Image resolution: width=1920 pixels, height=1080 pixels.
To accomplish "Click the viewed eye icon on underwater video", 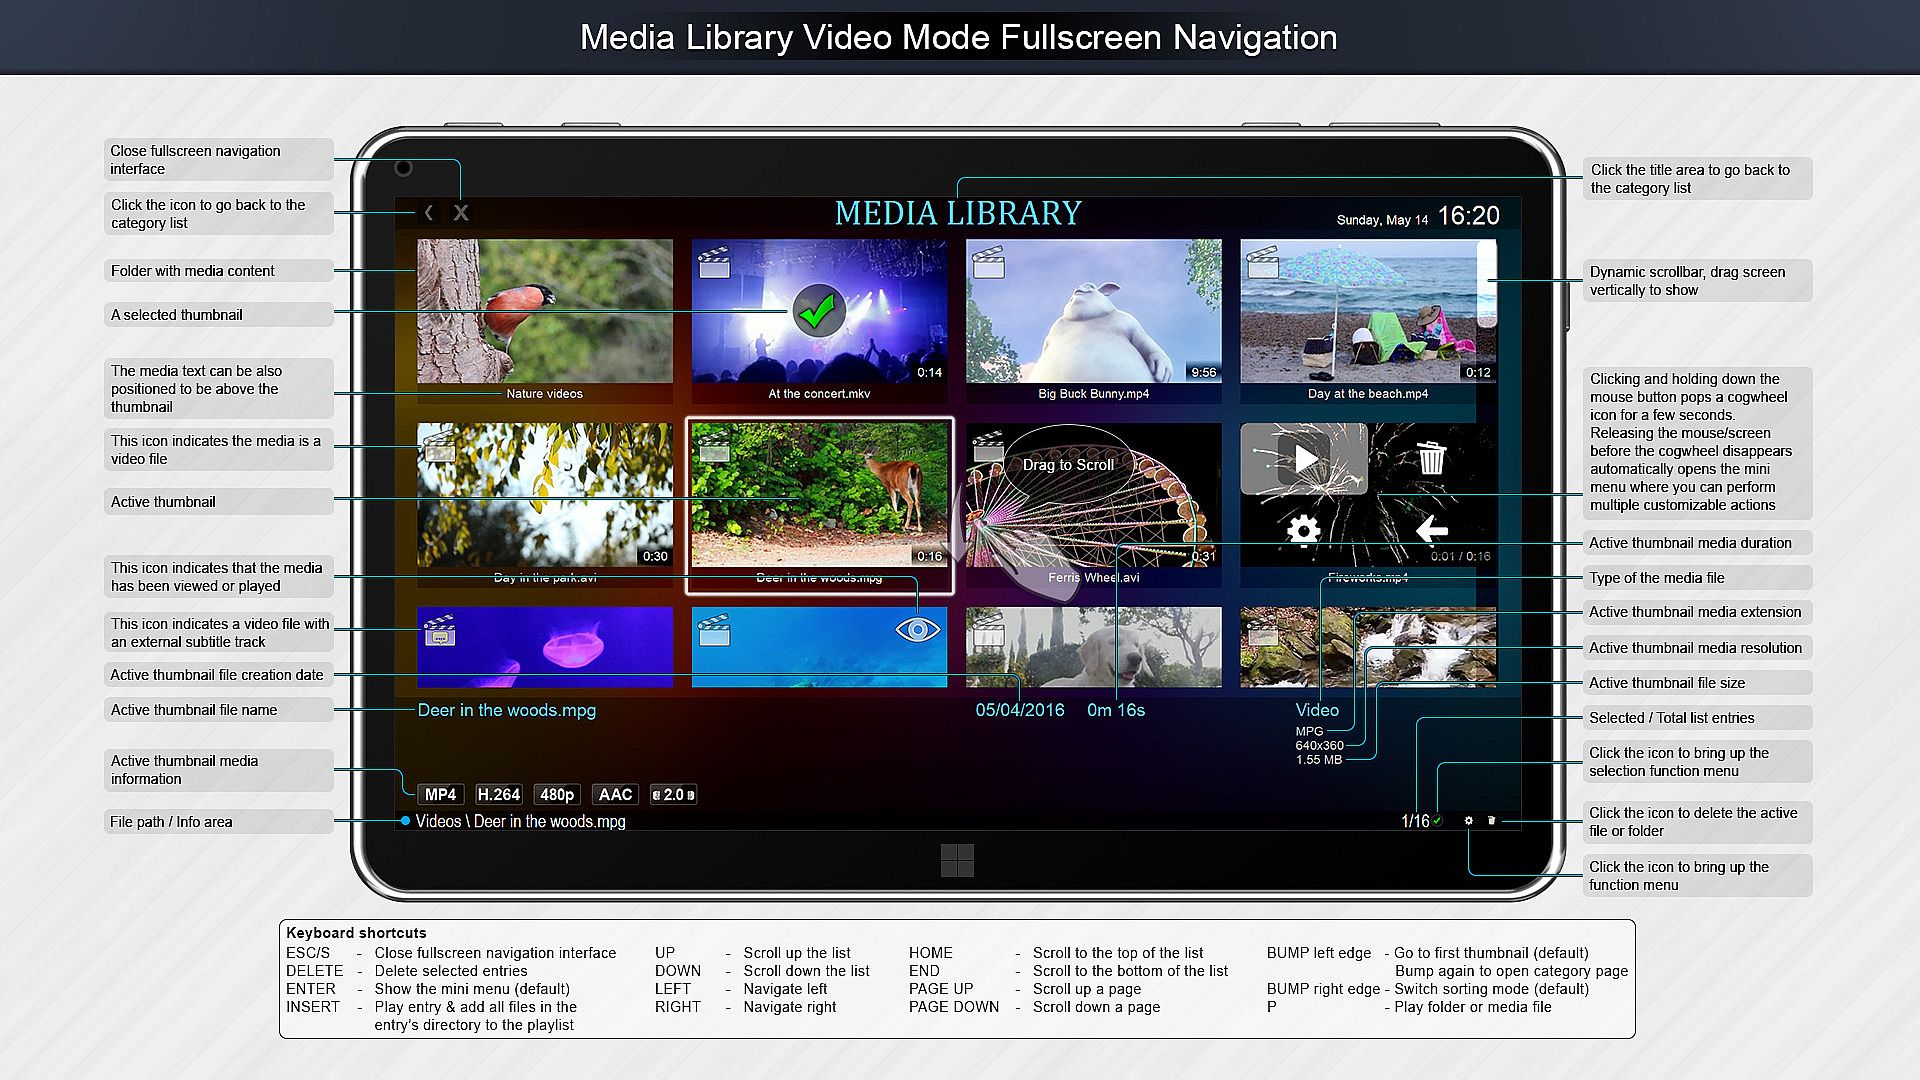I will (x=917, y=629).
